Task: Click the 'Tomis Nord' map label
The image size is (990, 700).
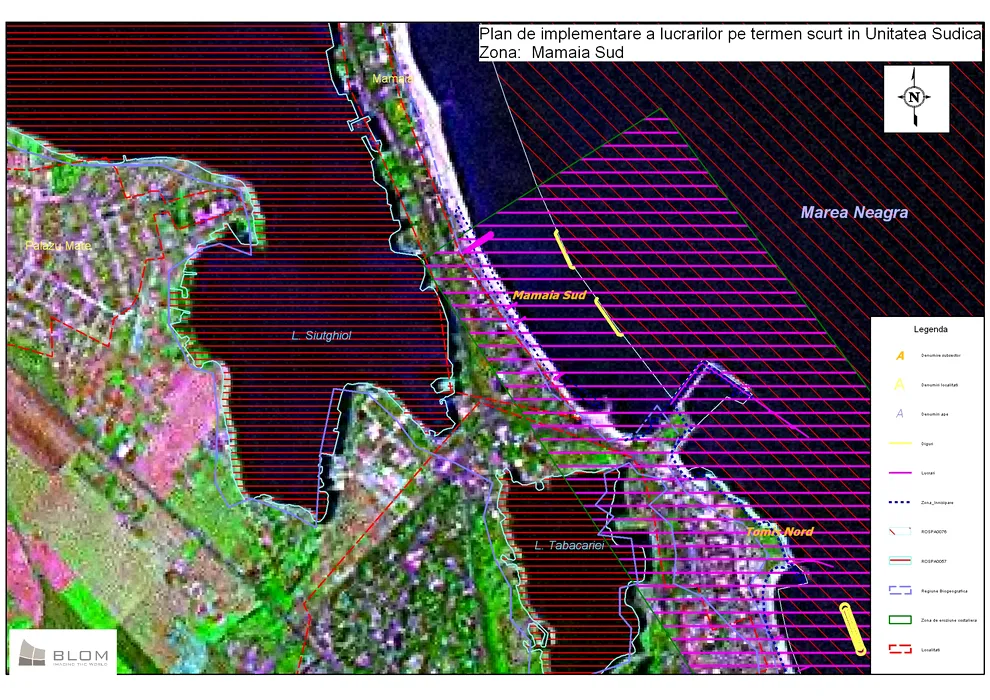Action: [779, 532]
